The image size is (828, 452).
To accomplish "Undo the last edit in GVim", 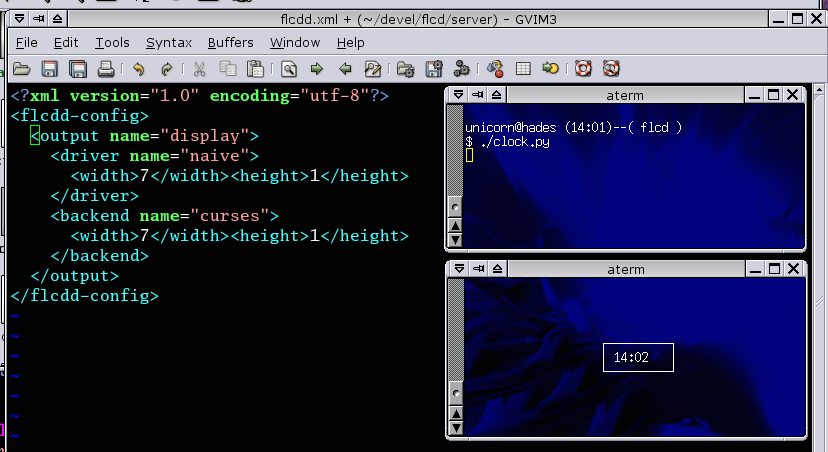I will point(139,69).
